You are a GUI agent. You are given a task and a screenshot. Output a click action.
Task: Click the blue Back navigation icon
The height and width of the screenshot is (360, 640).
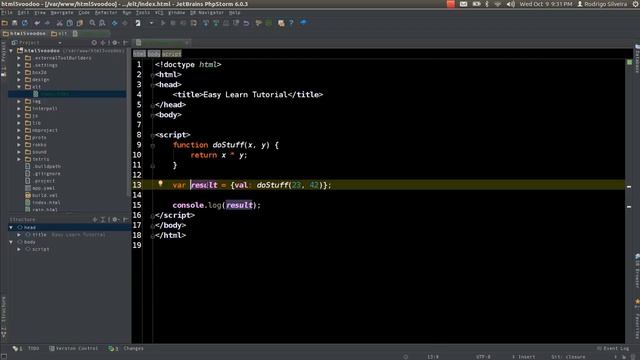pyautogui.click(x=115, y=23)
